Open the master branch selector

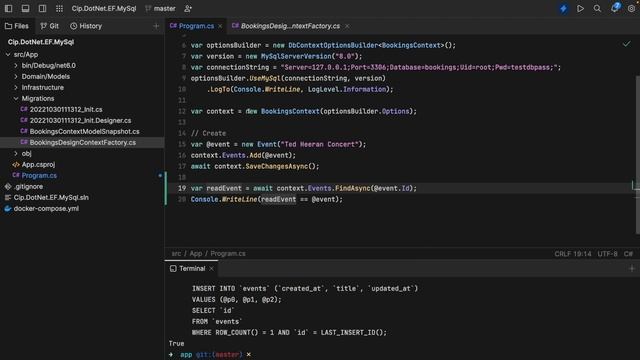pyautogui.click(x=160, y=9)
